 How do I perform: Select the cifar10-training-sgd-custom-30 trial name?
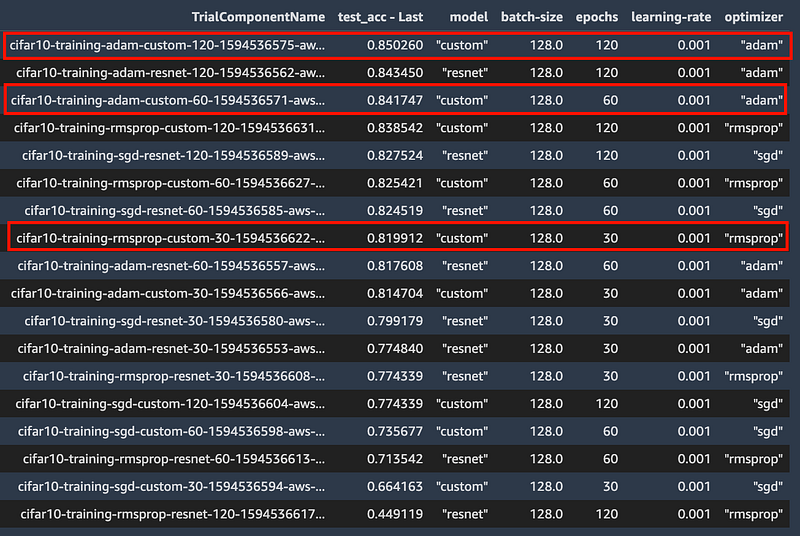170,487
